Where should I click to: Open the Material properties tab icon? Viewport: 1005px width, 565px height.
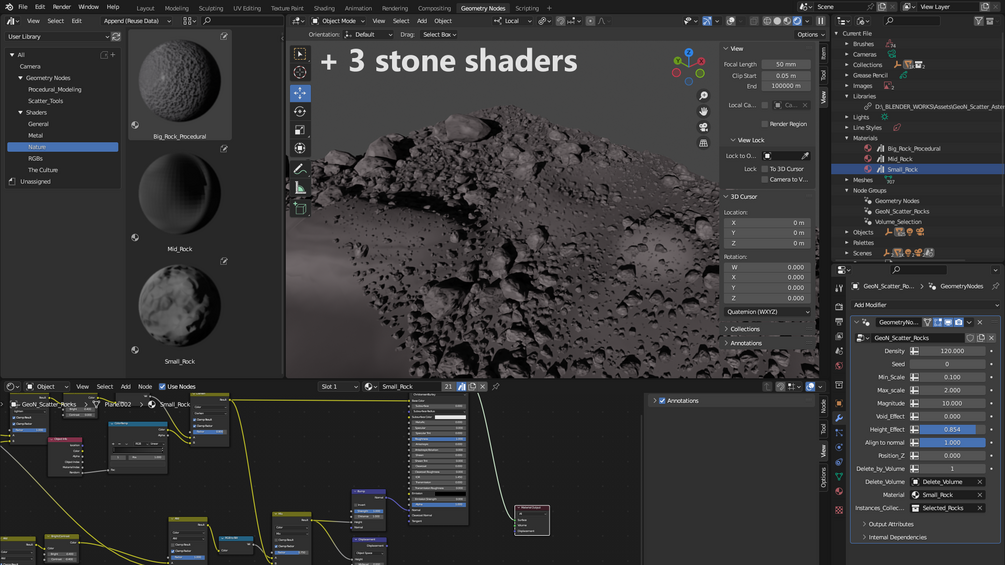click(x=839, y=491)
